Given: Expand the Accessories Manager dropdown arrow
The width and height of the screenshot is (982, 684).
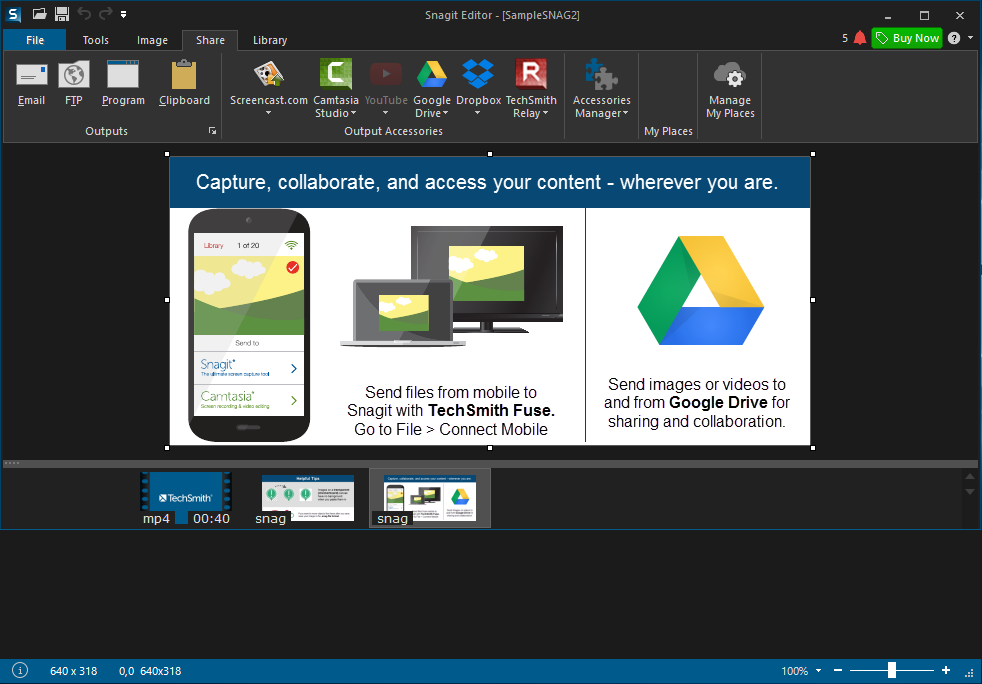Looking at the screenshot, I should coord(625,113).
